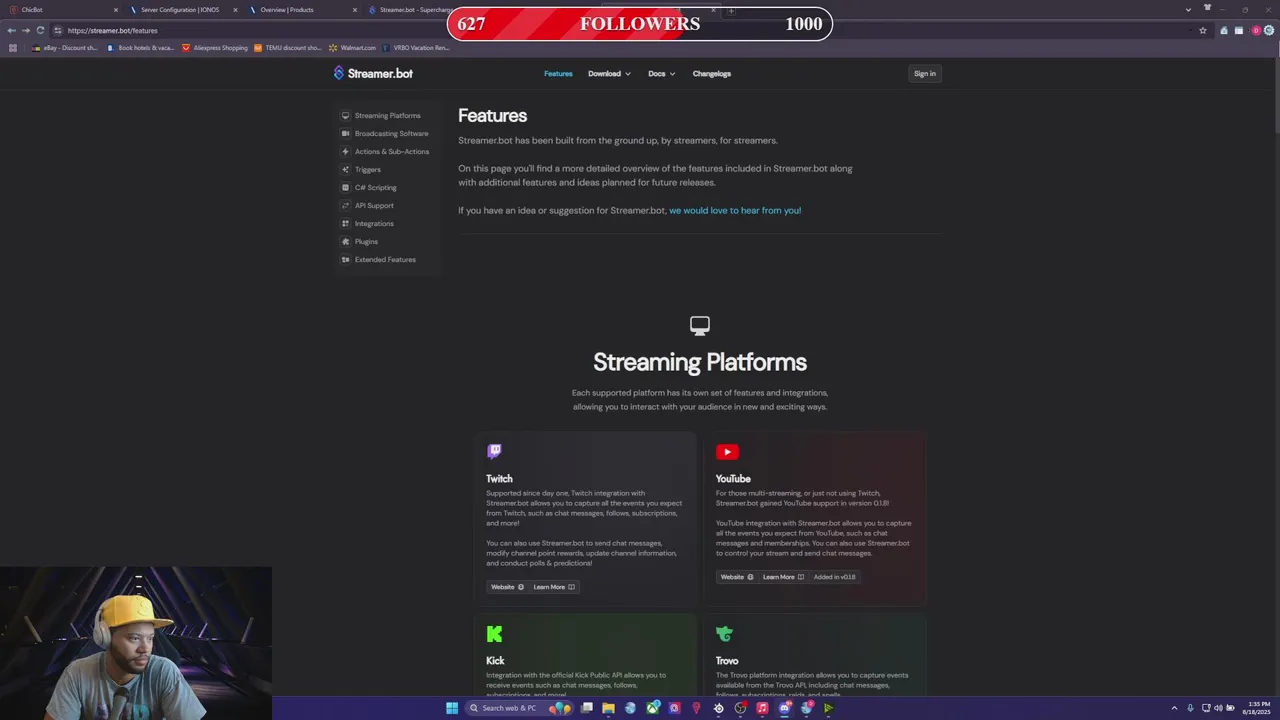The height and width of the screenshot is (720, 1280).
Task: Click the C# Scripting icon in the sidebar
Action: point(345,187)
